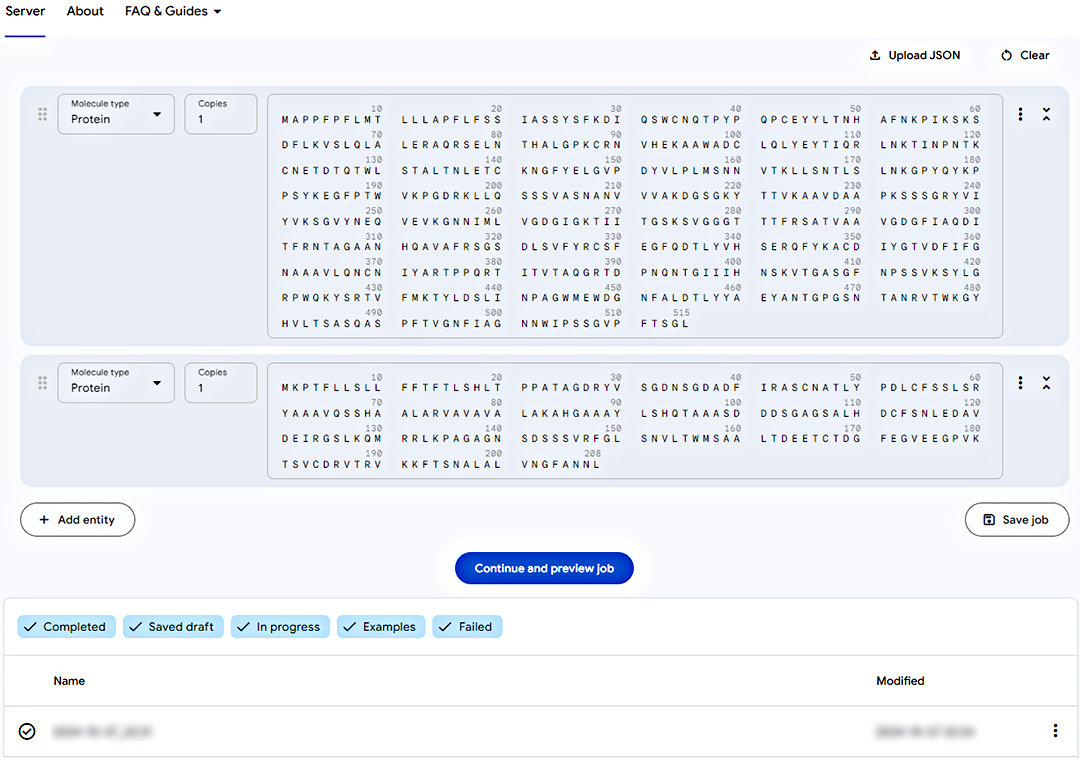The width and height of the screenshot is (1080, 779).
Task: Click the upload icon beside Upload JSON
Action: click(875, 55)
